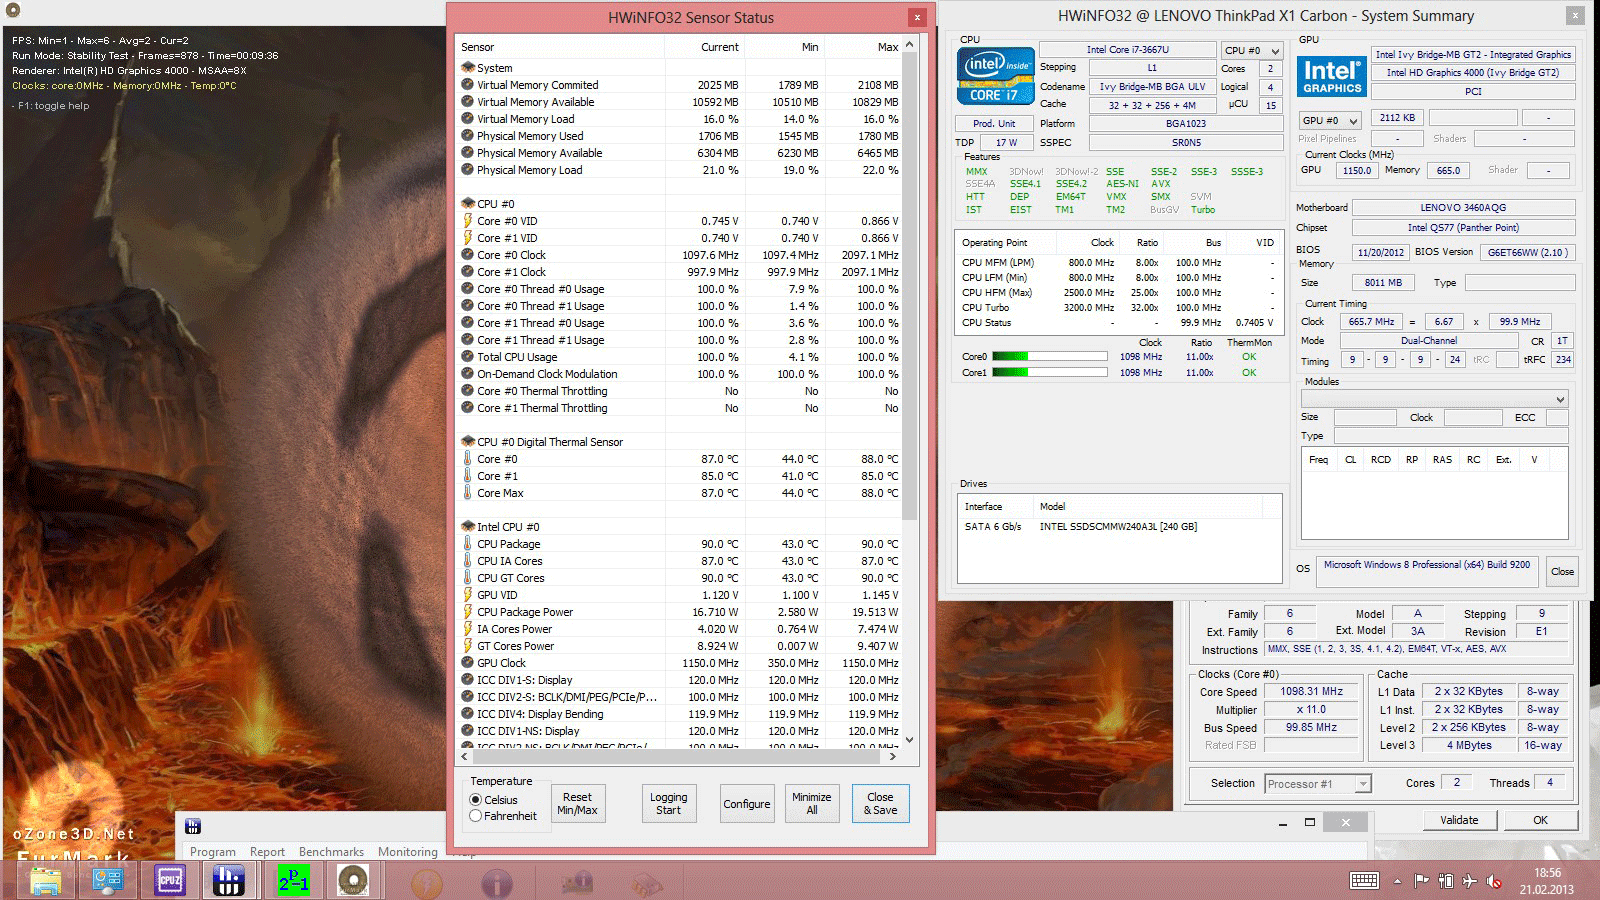1600x900 pixels.
Task: Click the Minimize All button
Action: pos(812,804)
